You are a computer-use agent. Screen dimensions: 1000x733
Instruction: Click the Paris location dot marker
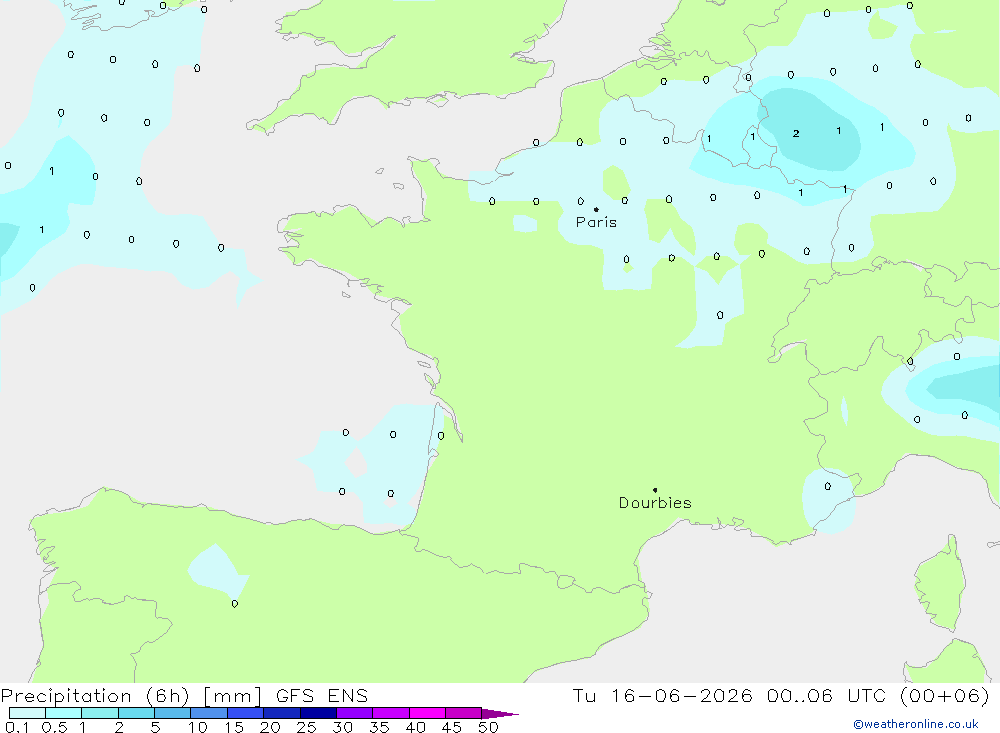[596, 209]
